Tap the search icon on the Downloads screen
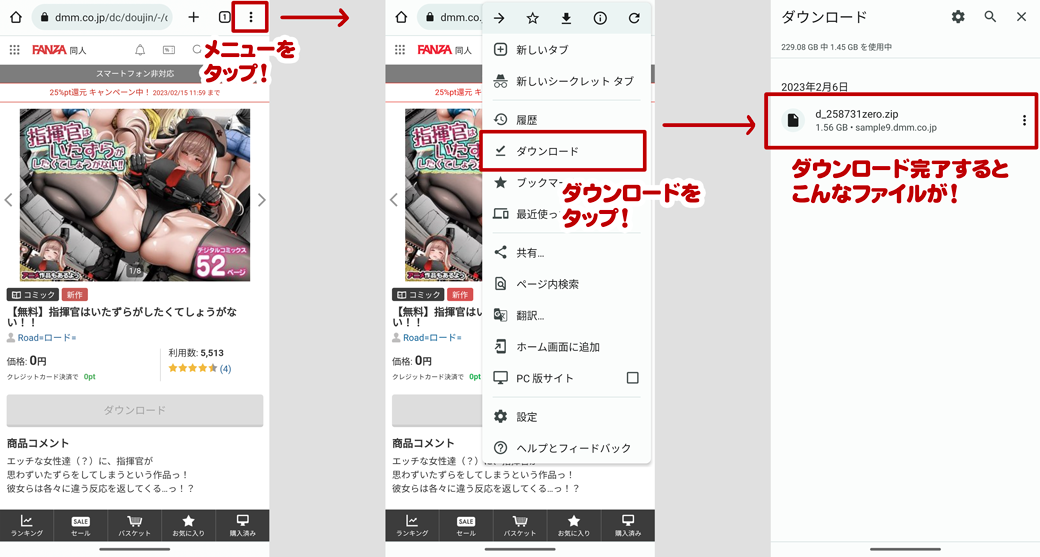 pyautogui.click(x=990, y=17)
